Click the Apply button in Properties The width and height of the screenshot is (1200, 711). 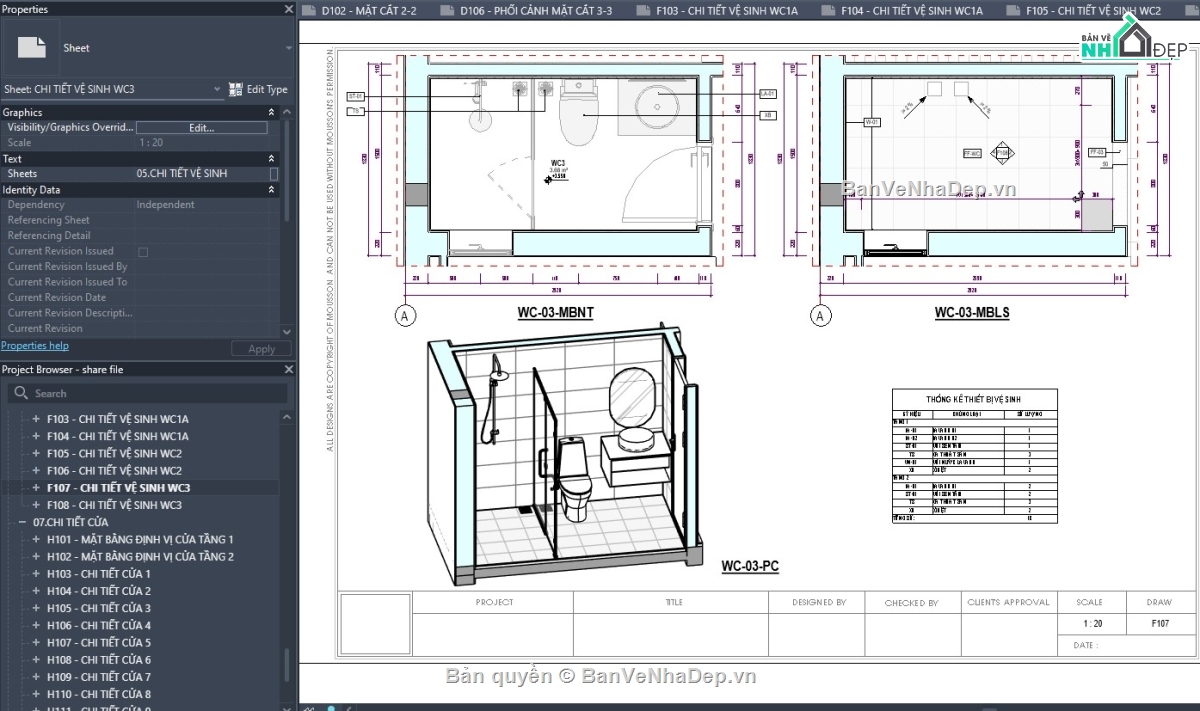point(261,349)
